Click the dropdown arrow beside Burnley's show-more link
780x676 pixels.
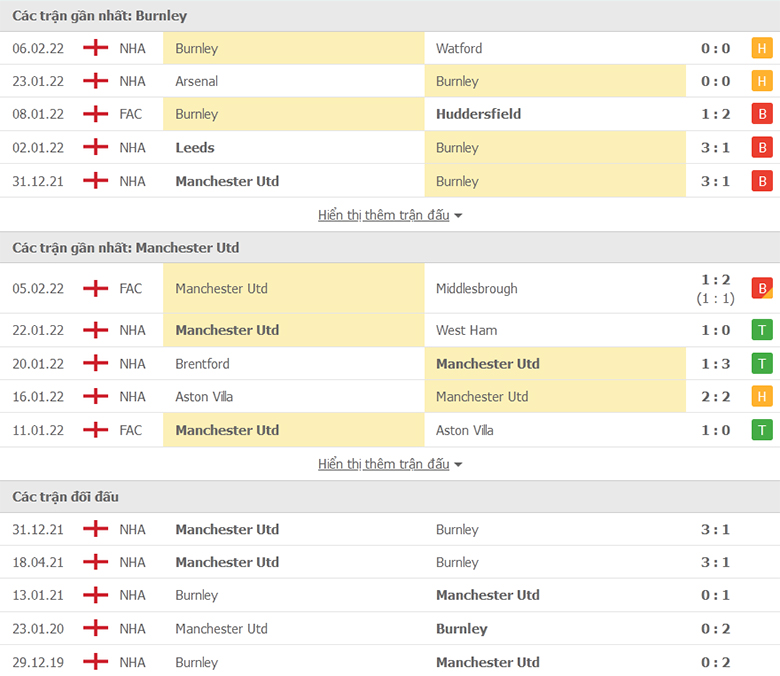click(458, 216)
